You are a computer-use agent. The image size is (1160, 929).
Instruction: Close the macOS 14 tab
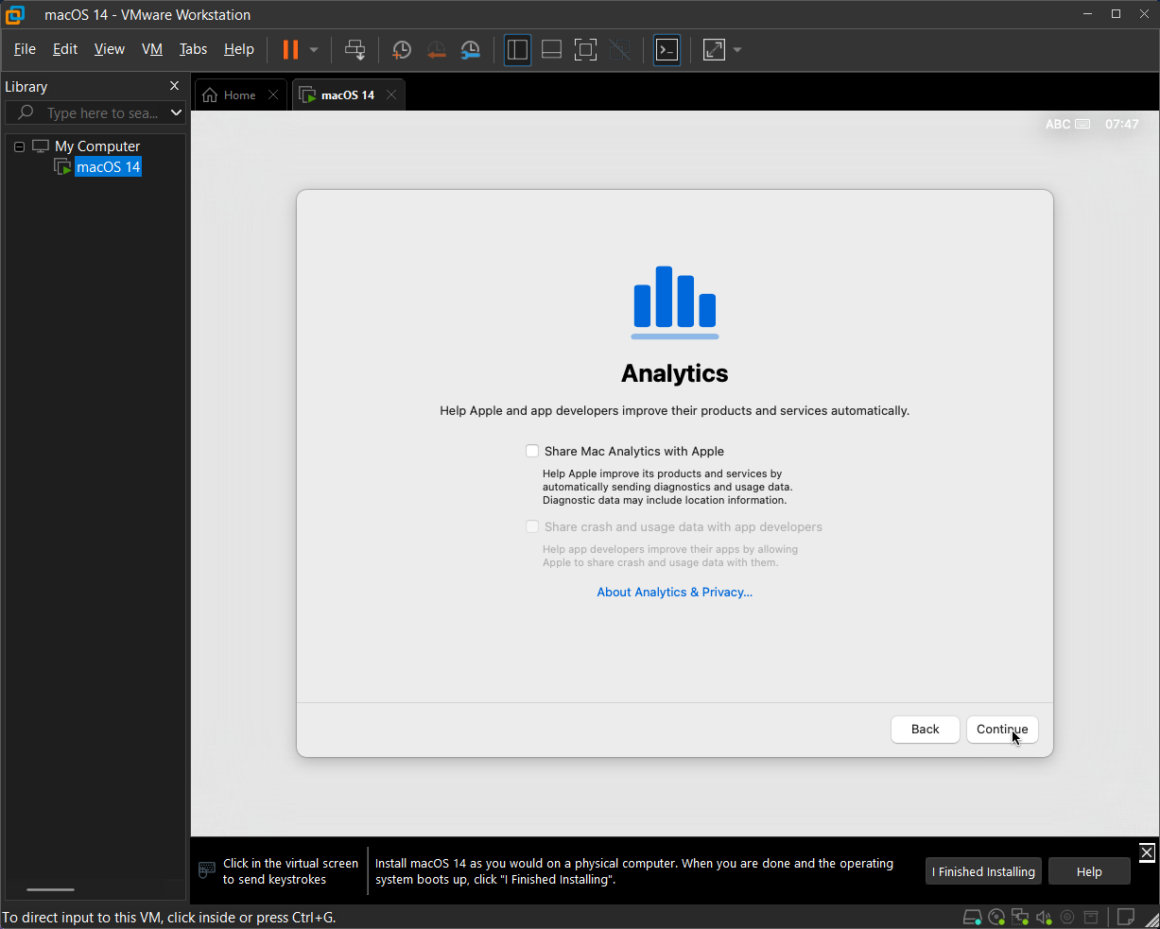point(391,95)
